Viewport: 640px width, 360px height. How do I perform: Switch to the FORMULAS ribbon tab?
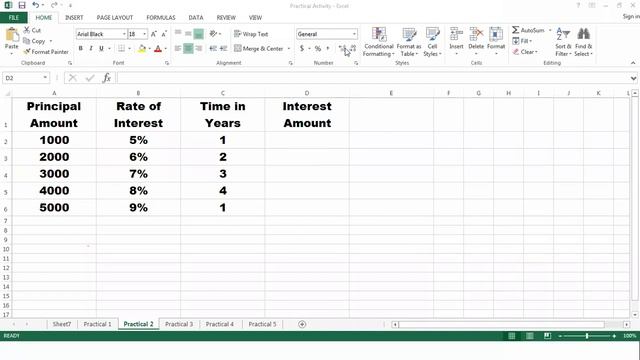pos(161,18)
